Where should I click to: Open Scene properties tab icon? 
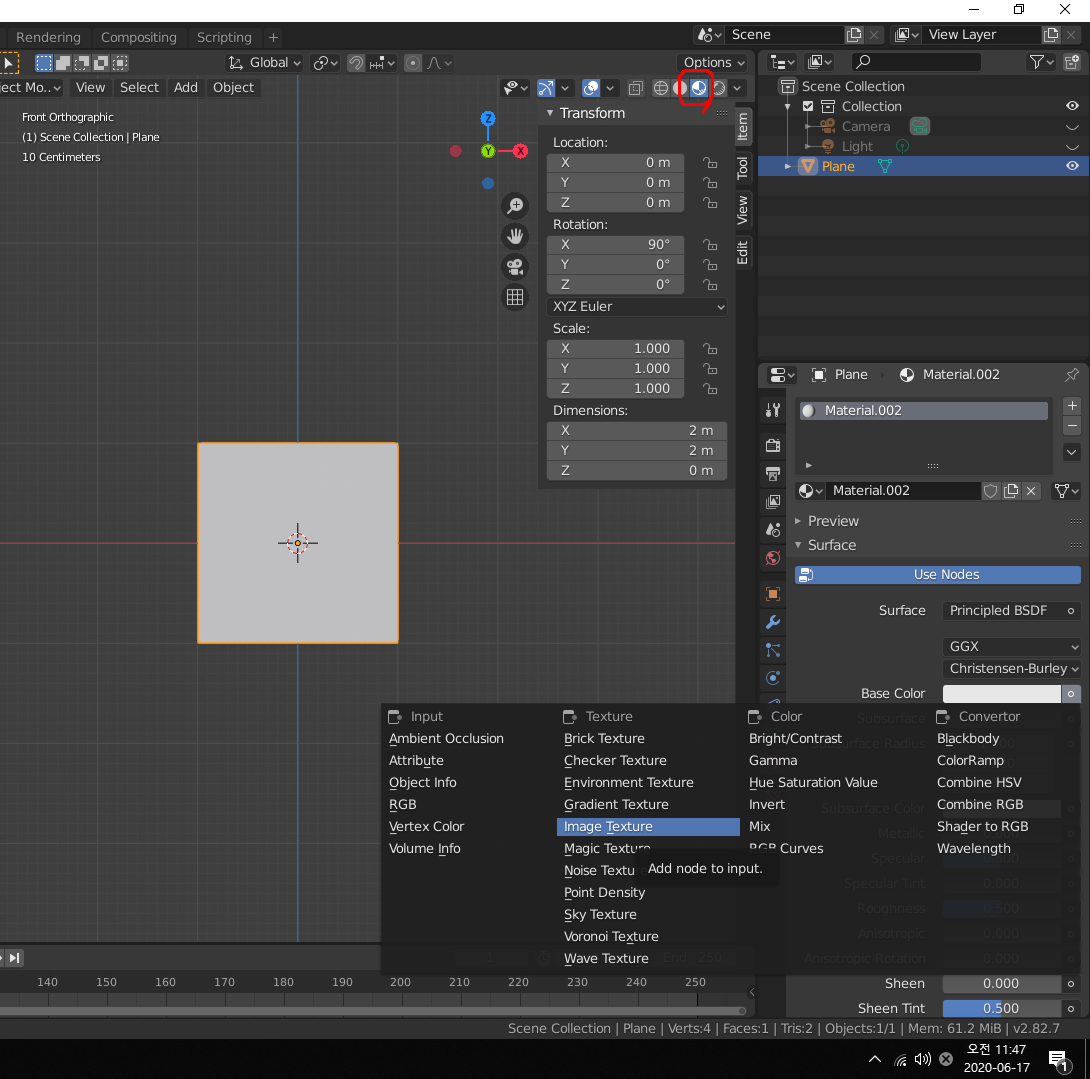coord(773,530)
